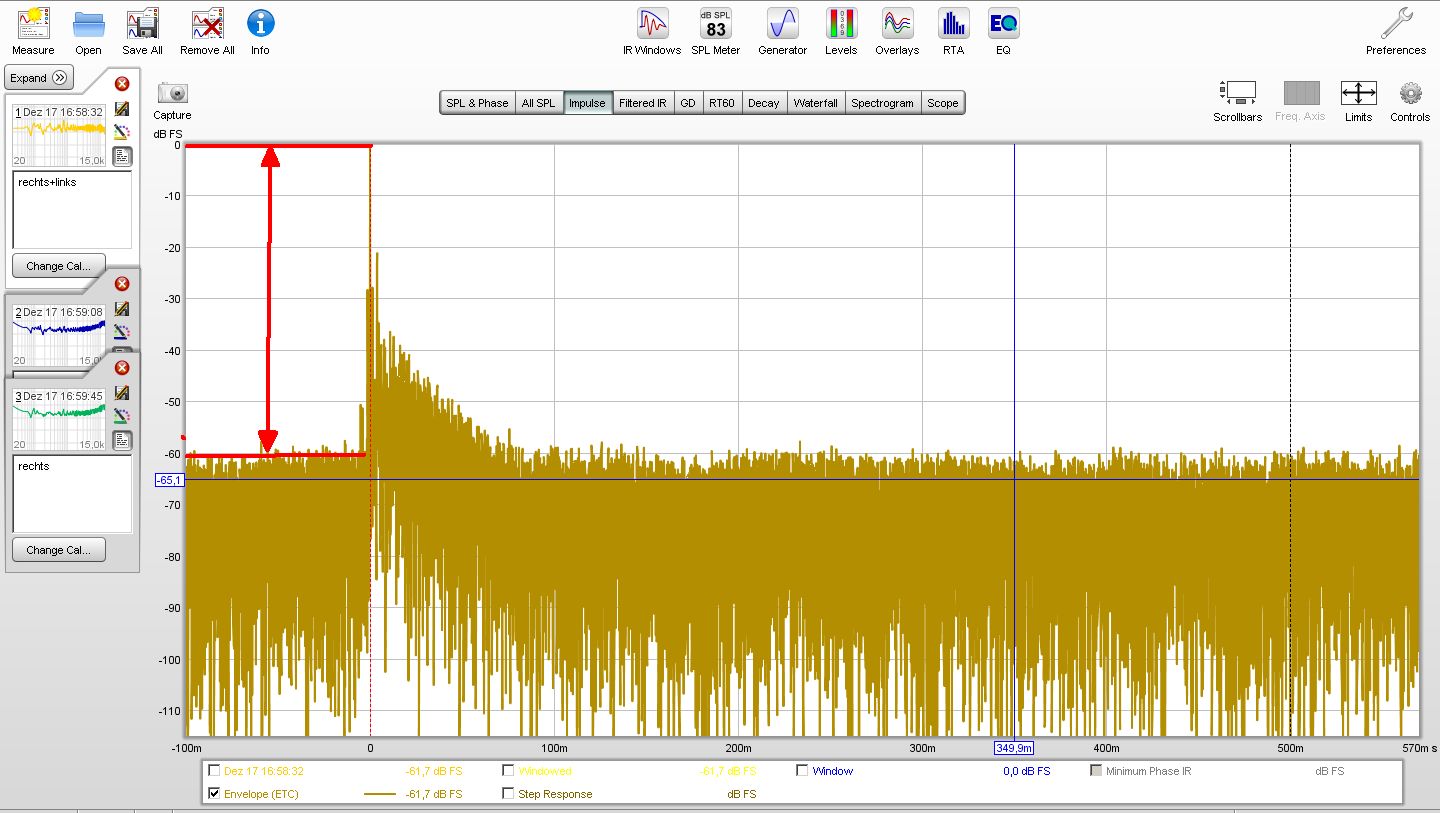The width and height of the screenshot is (1440, 813).
Task: Open the Info panel icon
Action: (260, 31)
